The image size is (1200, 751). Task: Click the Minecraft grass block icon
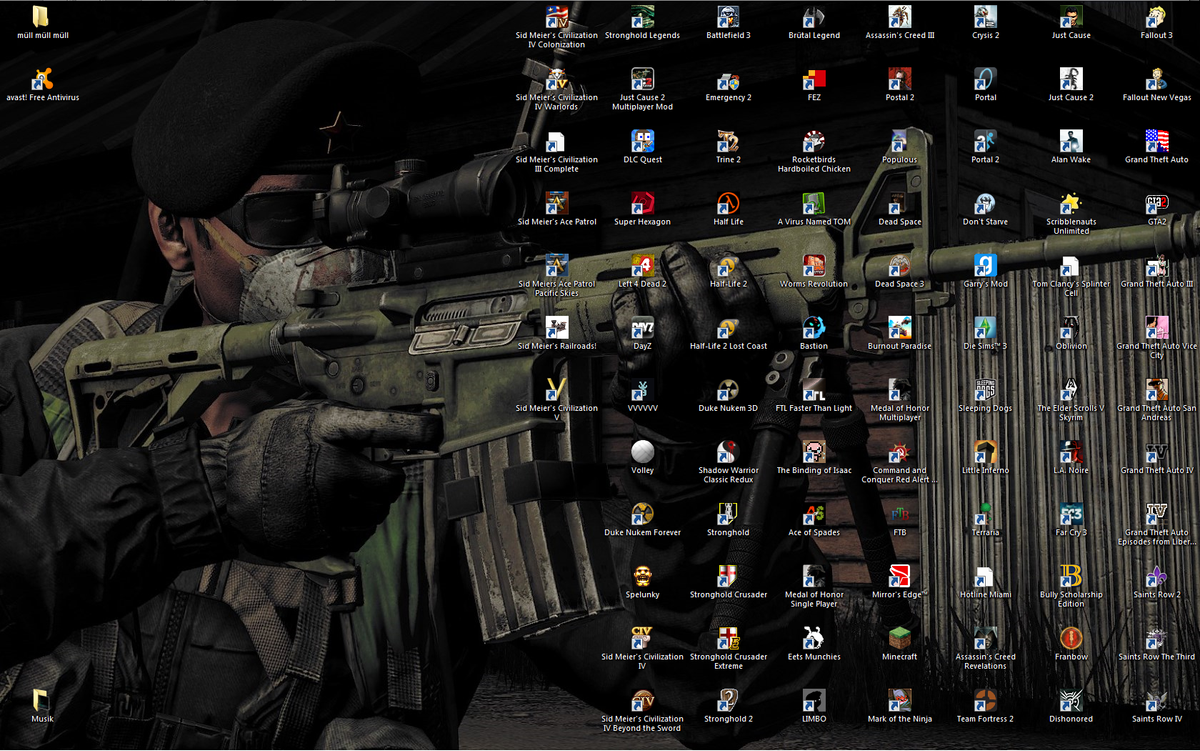[x=900, y=638]
